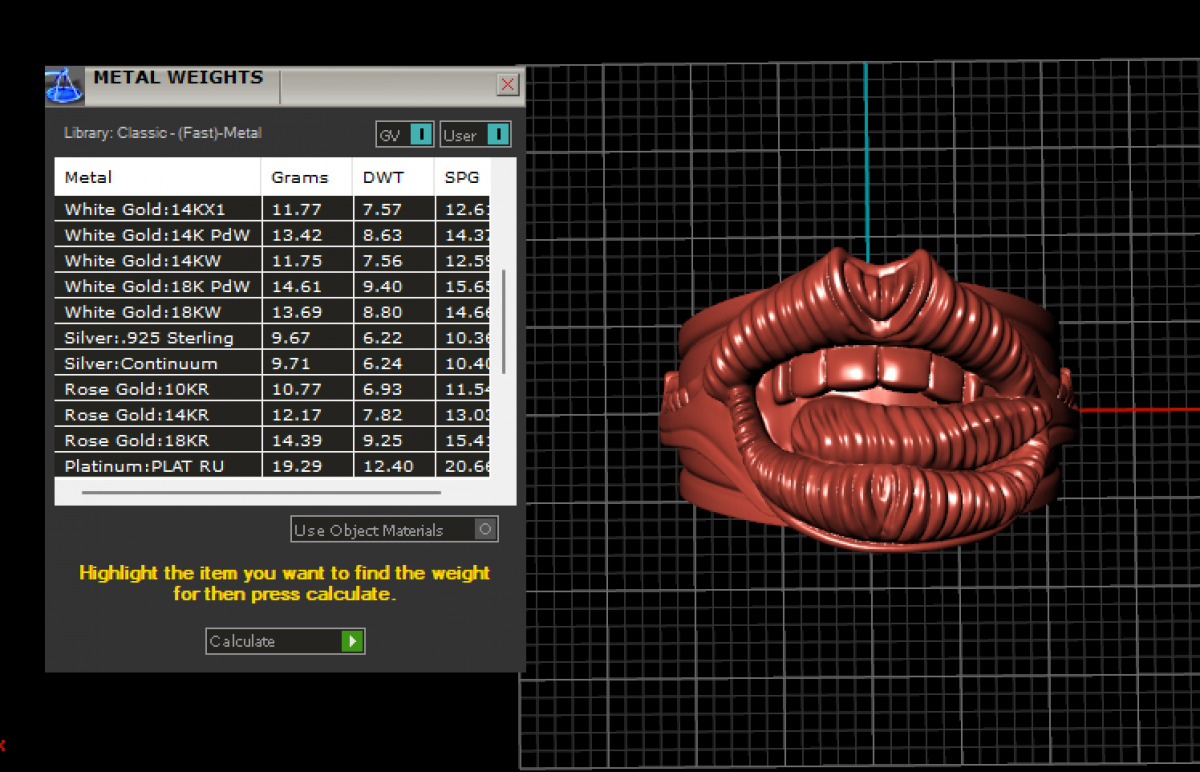
Task: Select the Silver:.925 Sterling row
Action: click(148, 338)
